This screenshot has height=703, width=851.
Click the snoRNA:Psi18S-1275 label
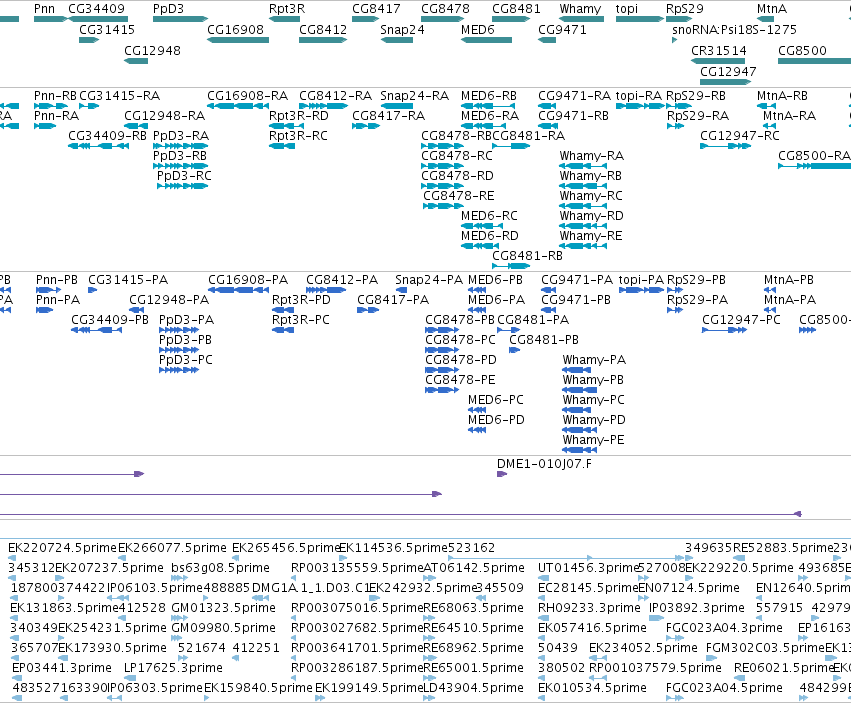[x=734, y=29]
